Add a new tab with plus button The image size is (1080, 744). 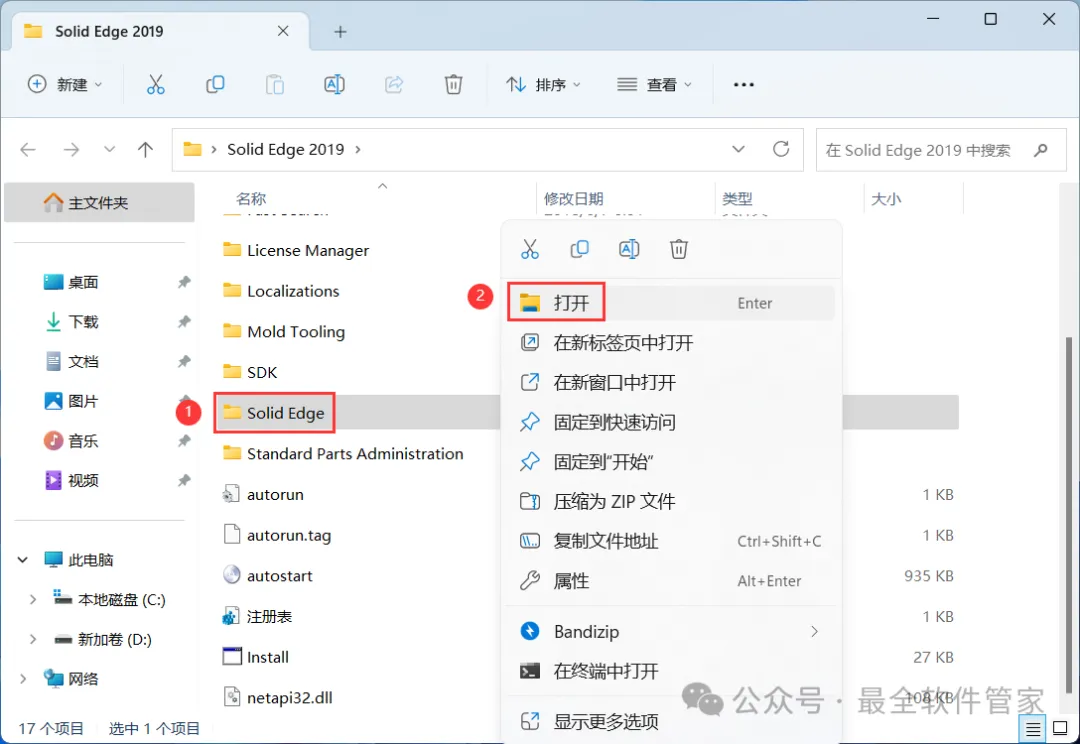pos(340,32)
